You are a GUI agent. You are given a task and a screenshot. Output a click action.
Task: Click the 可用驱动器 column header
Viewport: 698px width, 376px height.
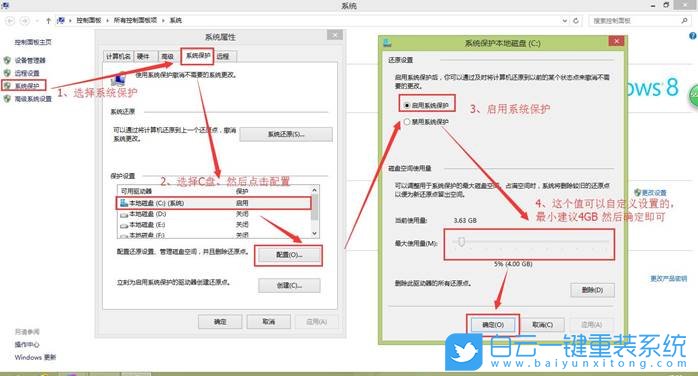coord(137,191)
